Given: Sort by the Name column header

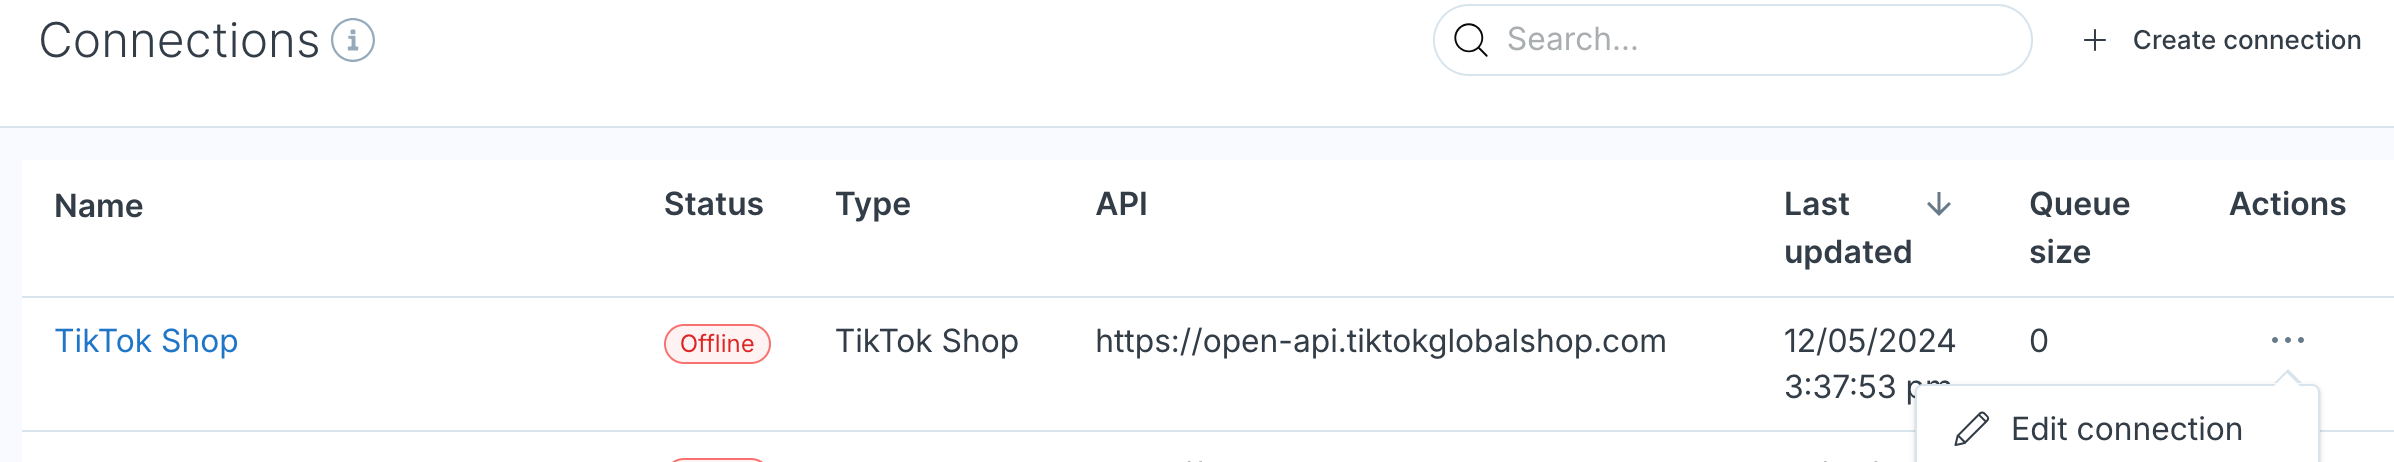Looking at the screenshot, I should 99,206.
